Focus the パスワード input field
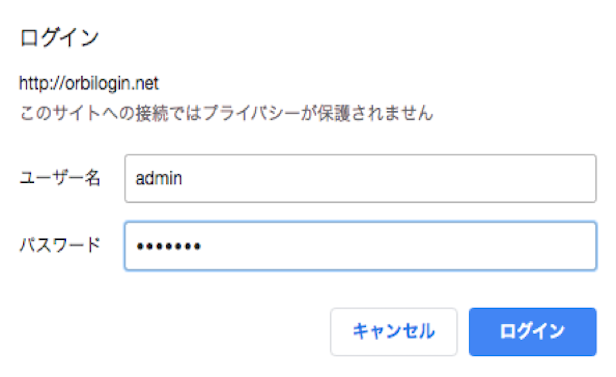The image size is (616, 377). tap(360, 246)
